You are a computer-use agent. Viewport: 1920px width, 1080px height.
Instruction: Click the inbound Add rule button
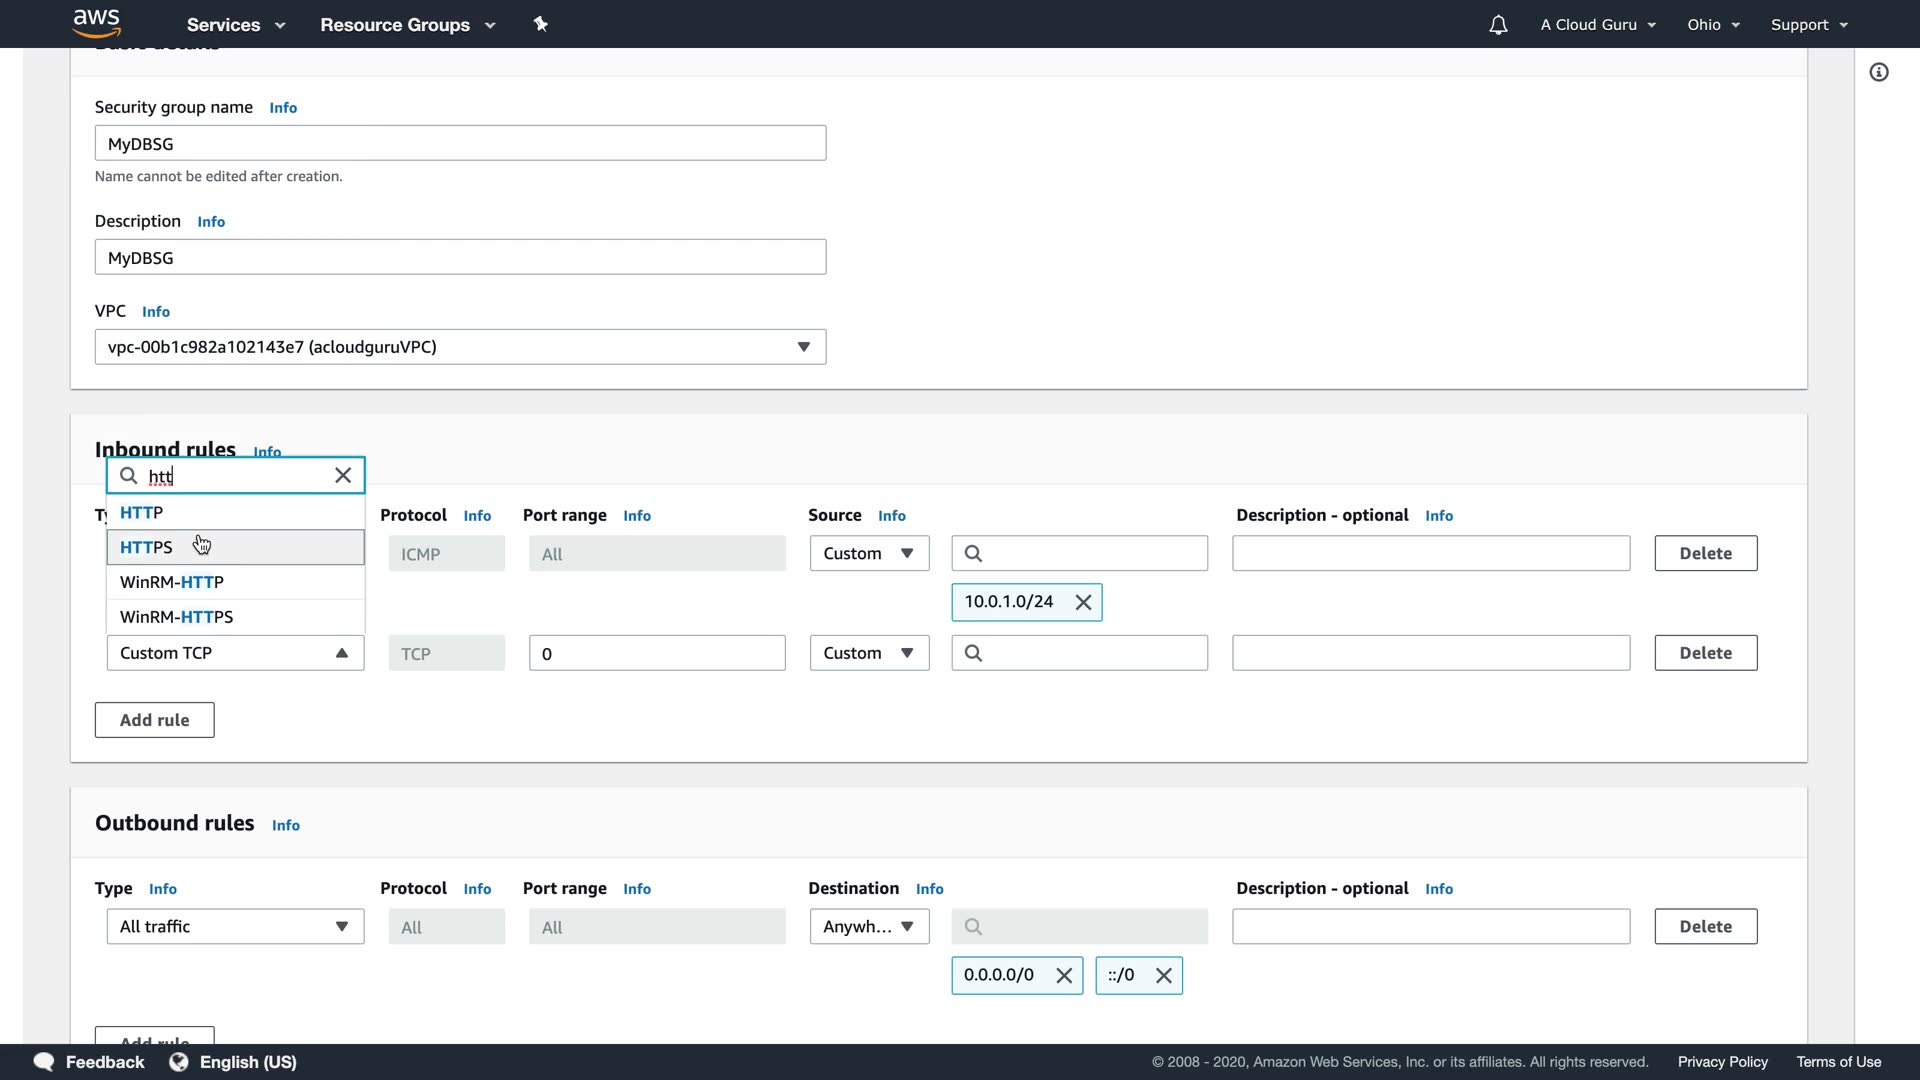154,720
